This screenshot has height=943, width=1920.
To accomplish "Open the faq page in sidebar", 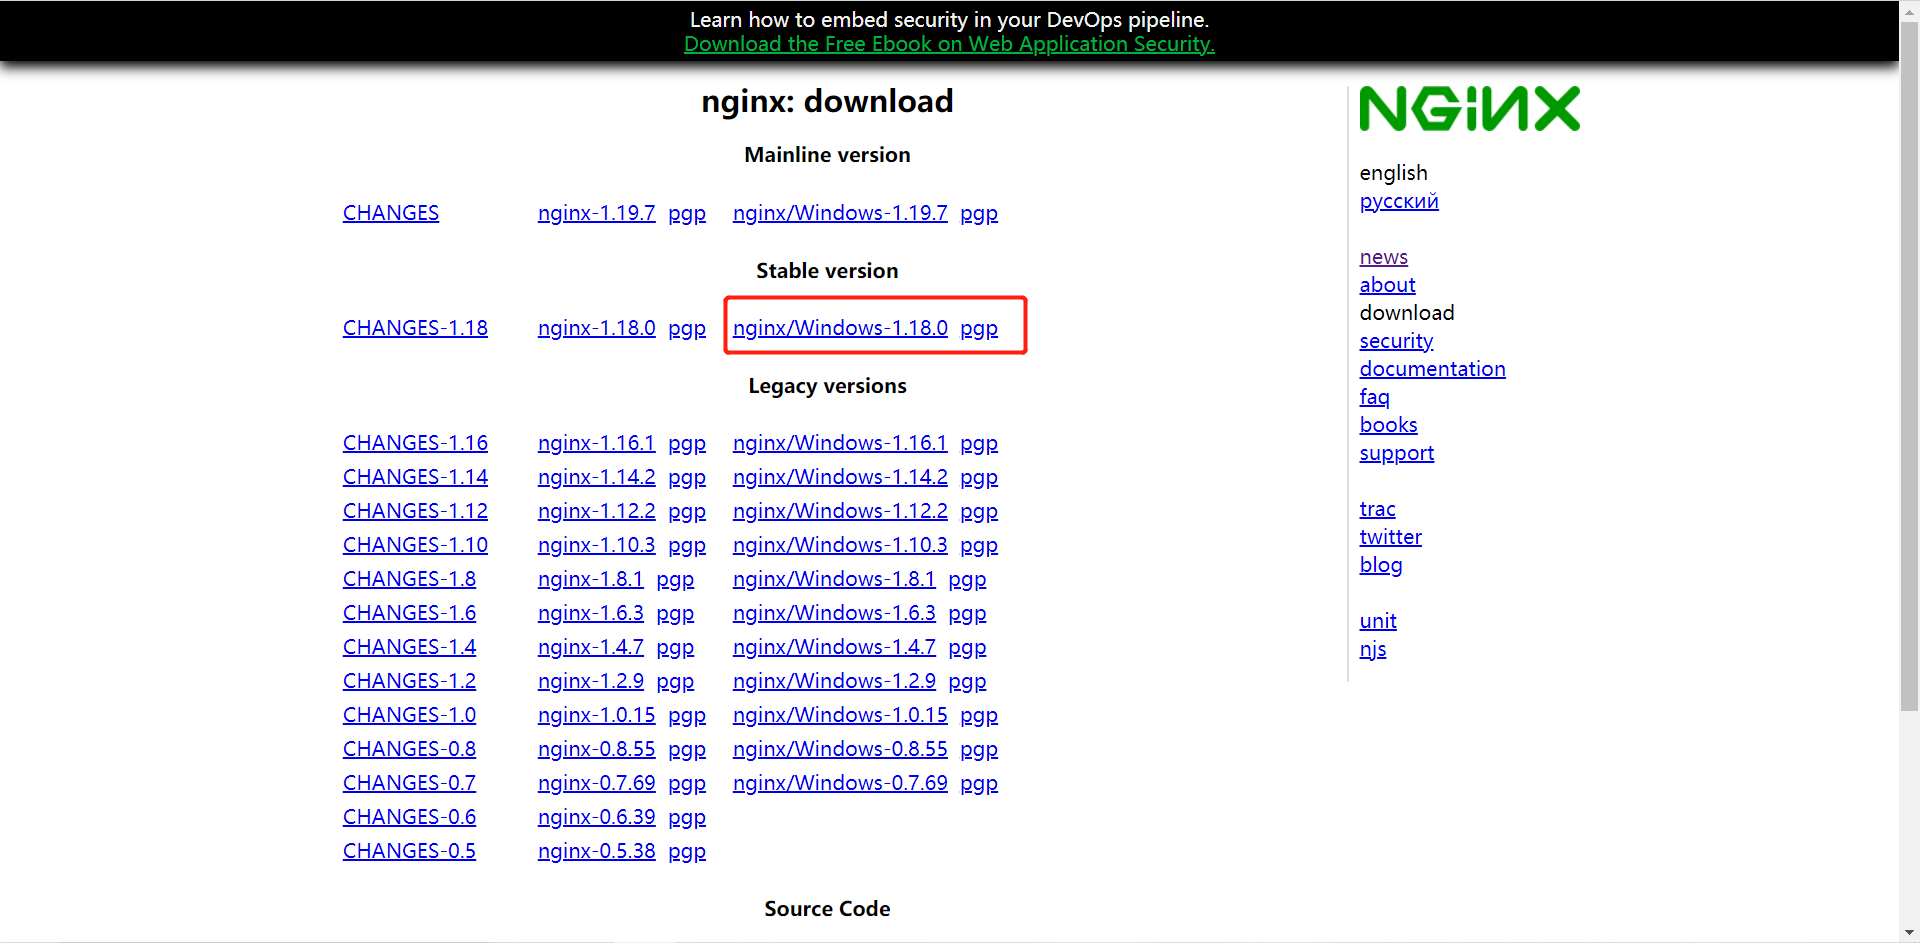I will click(x=1374, y=397).
